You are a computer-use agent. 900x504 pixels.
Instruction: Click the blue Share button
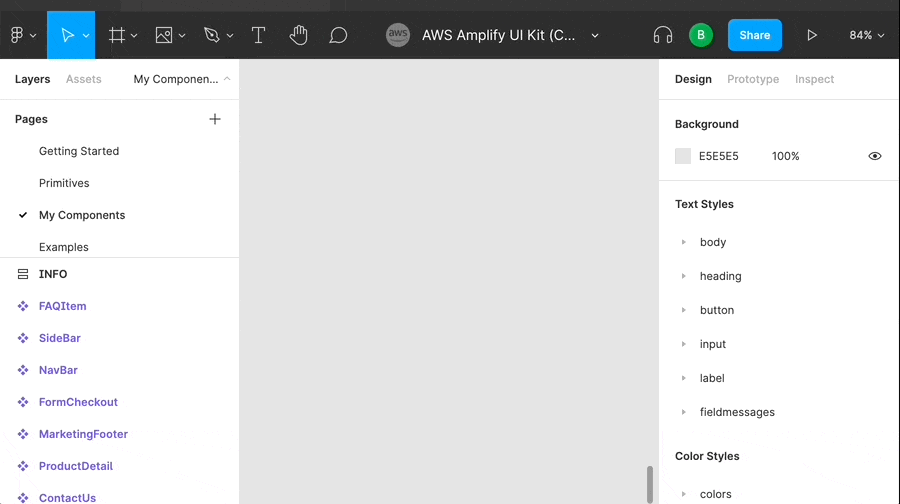tap(754, 35)
